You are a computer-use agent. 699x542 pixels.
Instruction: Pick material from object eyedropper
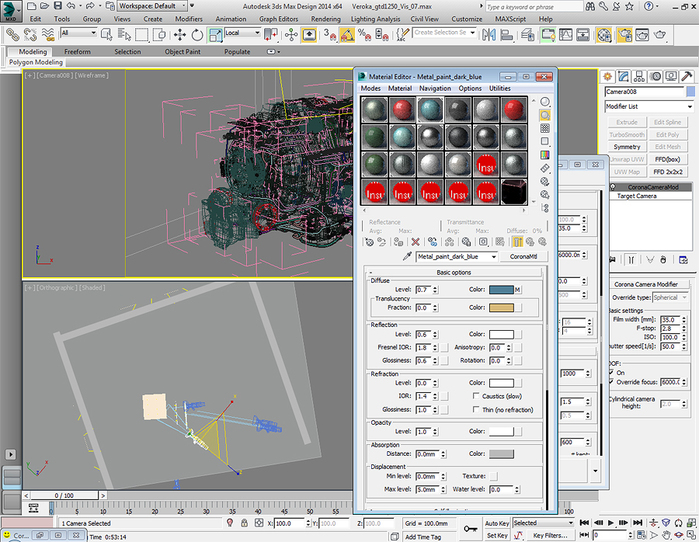407,256
